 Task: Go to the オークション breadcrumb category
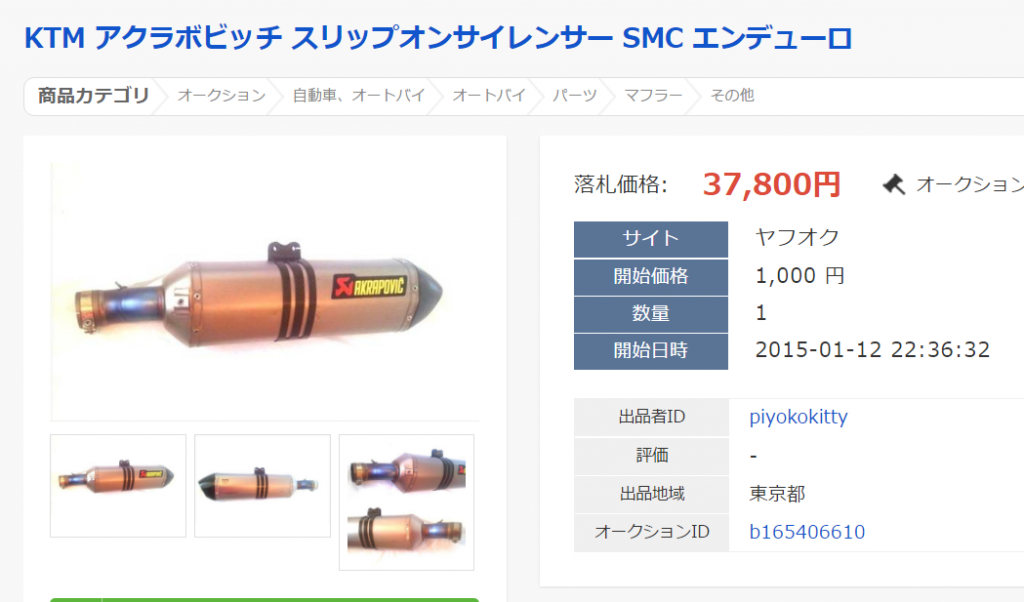point(221,96)
